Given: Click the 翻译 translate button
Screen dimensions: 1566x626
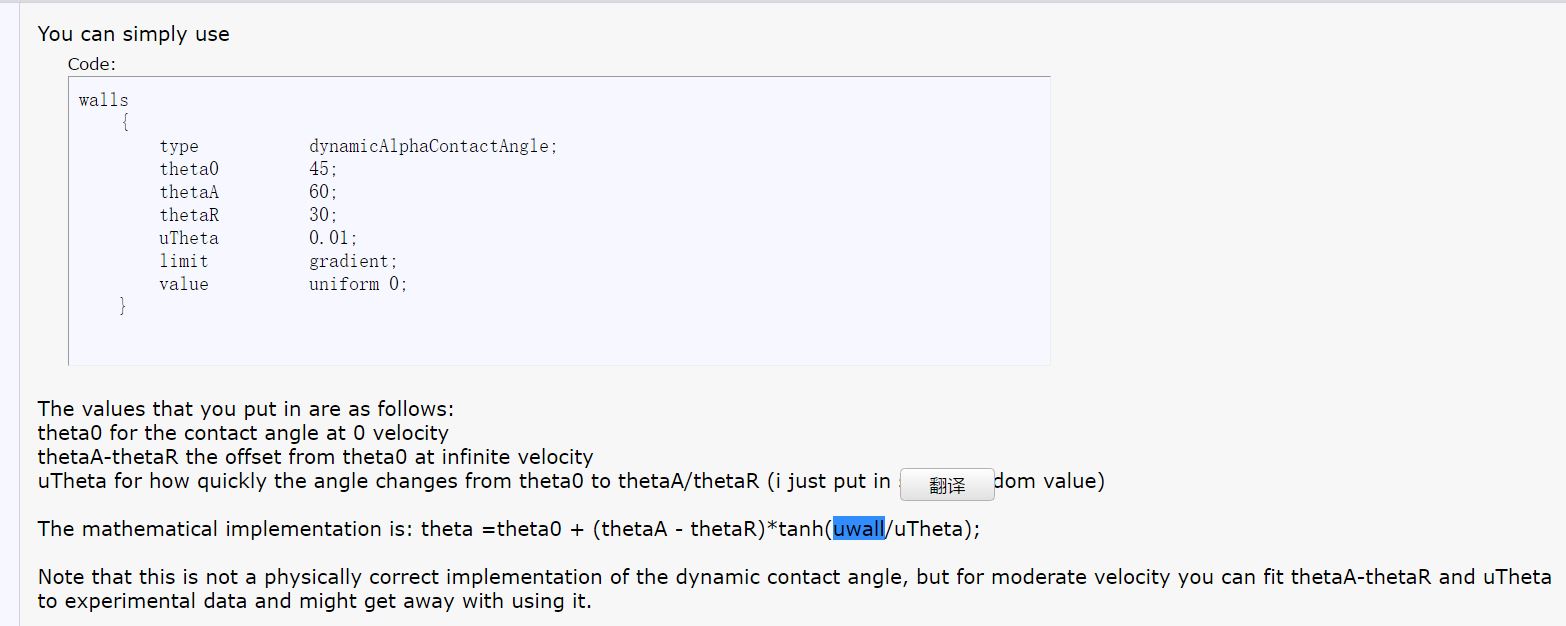Looking at the screenshot, I should pos(946,485).
